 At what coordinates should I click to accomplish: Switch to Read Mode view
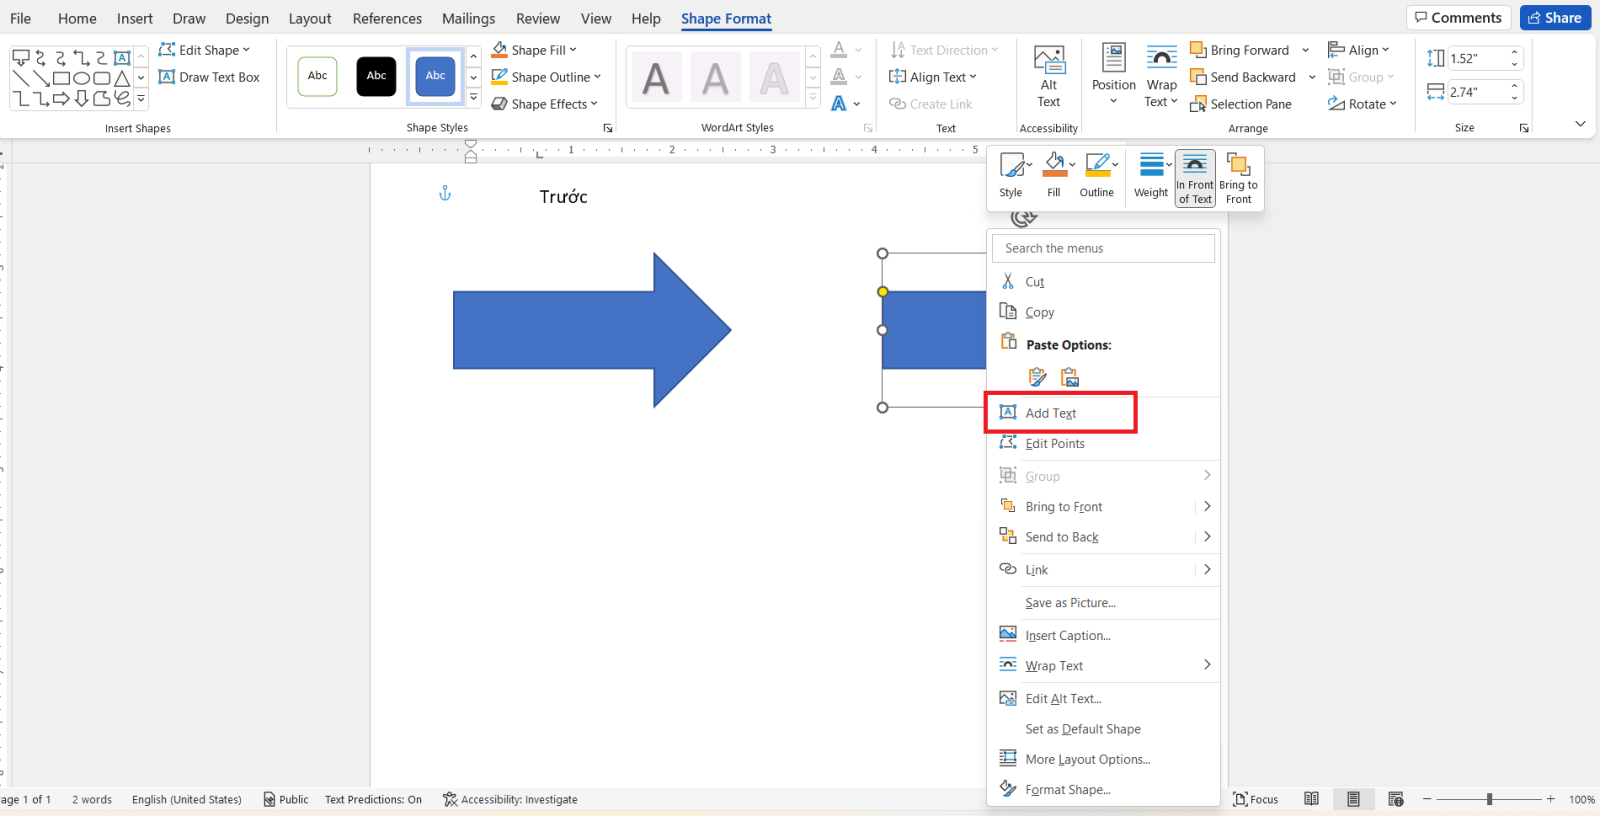(x=1311, y=799)
